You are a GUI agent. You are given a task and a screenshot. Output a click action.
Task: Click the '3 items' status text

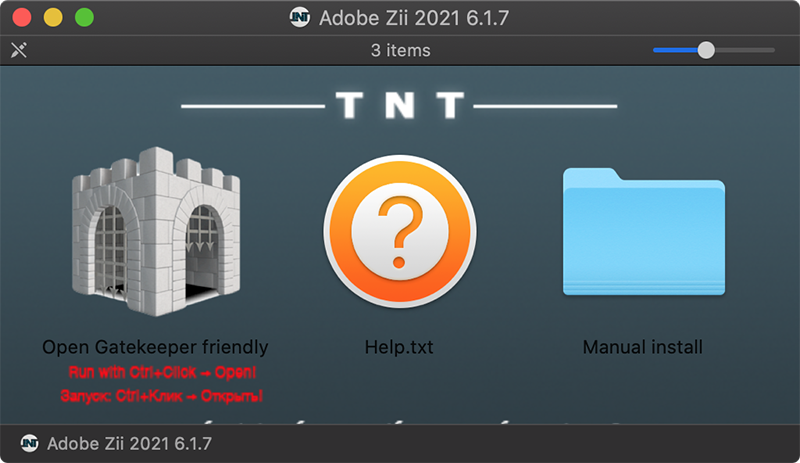(401, 50)
